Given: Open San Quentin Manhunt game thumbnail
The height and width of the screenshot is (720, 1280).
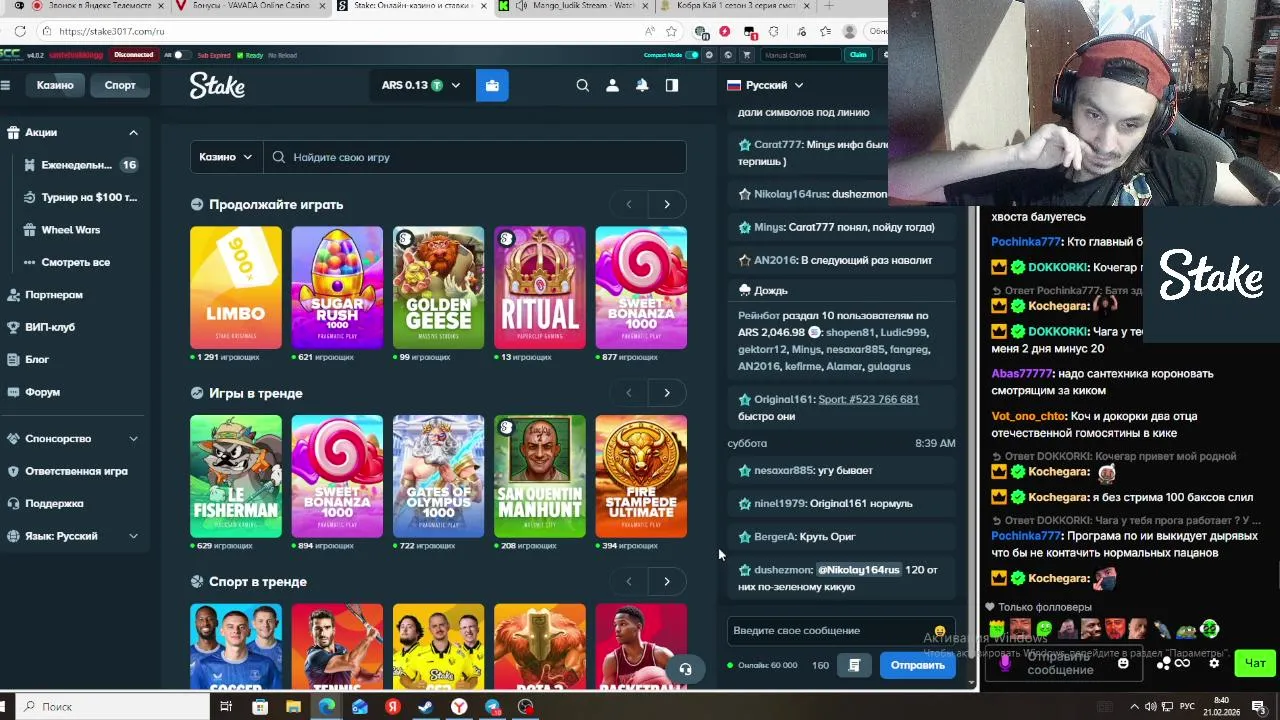Looking at the screenshot, I should coord(540,477).
